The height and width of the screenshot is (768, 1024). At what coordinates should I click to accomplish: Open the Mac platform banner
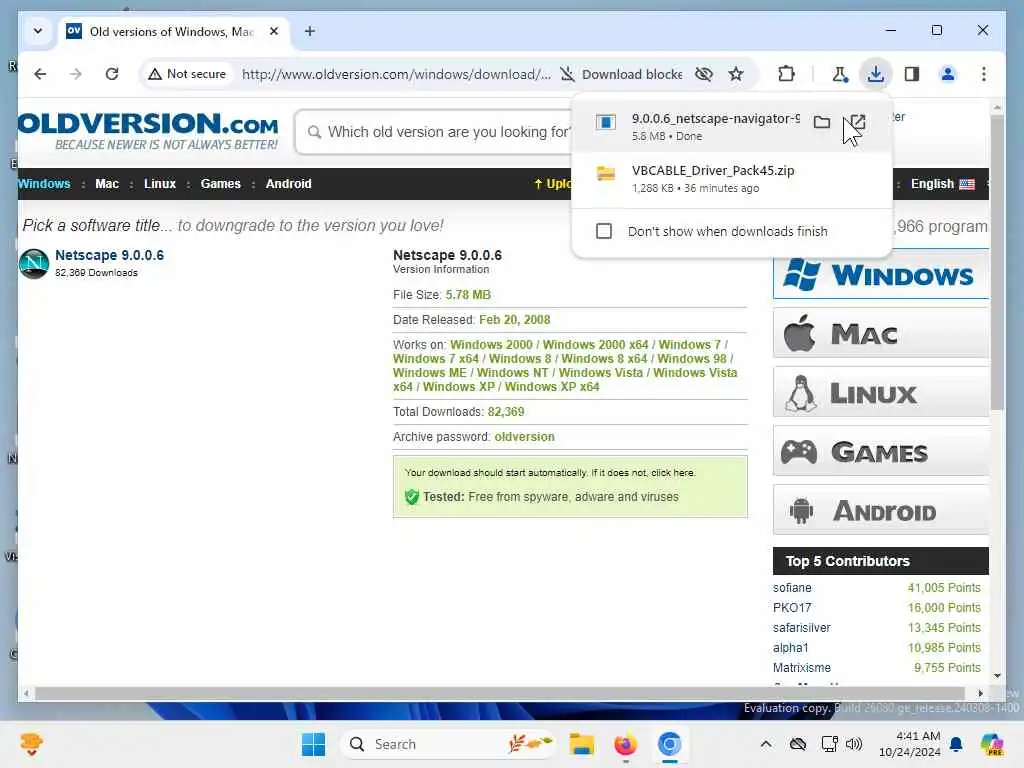point(880,333)
